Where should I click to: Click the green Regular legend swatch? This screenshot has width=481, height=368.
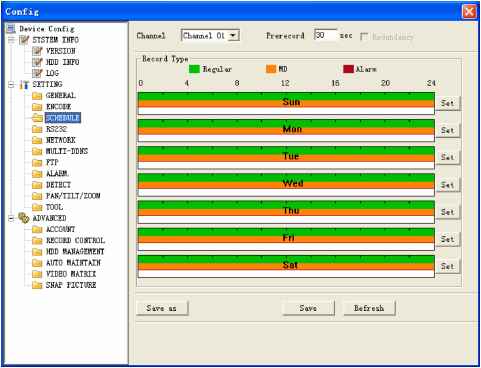194,69
